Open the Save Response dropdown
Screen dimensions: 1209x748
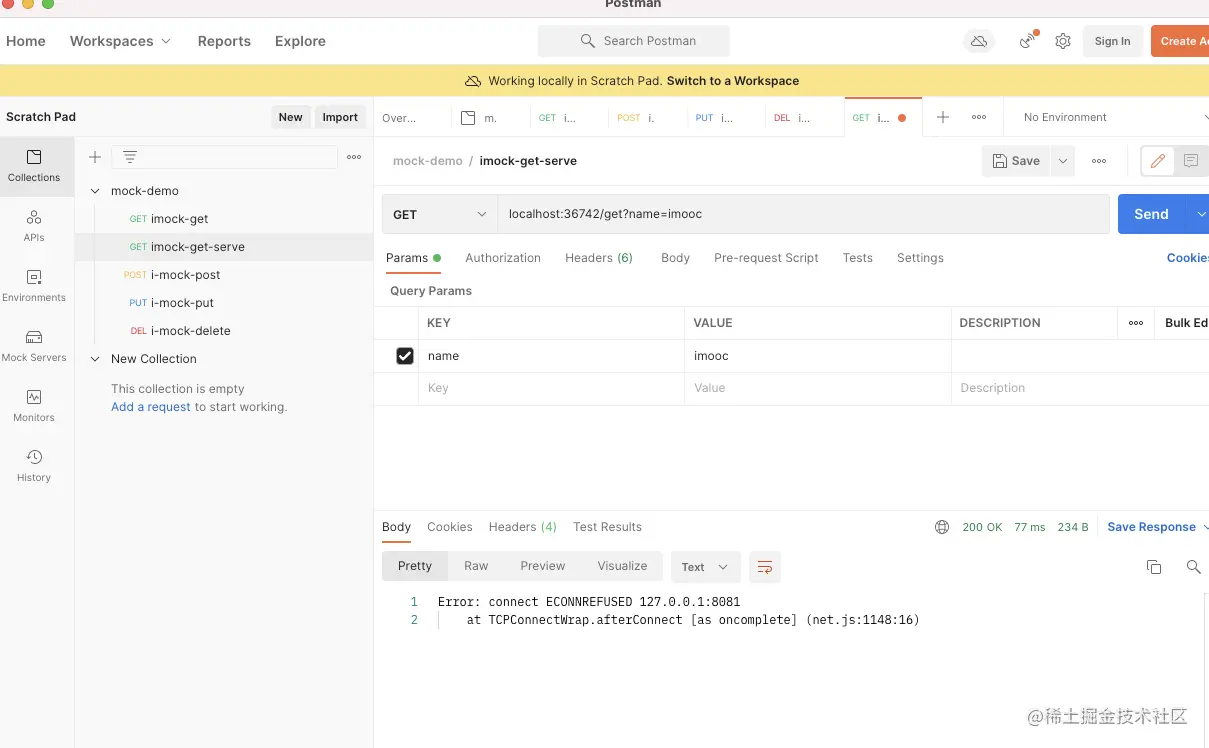[x=1157, y=527]
